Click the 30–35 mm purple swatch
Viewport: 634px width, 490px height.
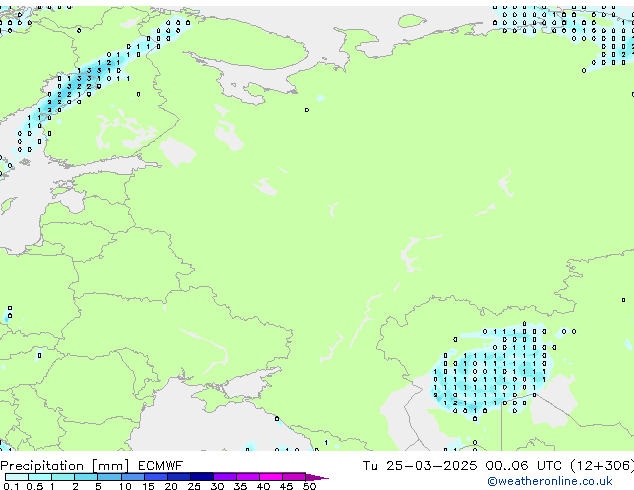pyautogui.click(x=225, y=477)
